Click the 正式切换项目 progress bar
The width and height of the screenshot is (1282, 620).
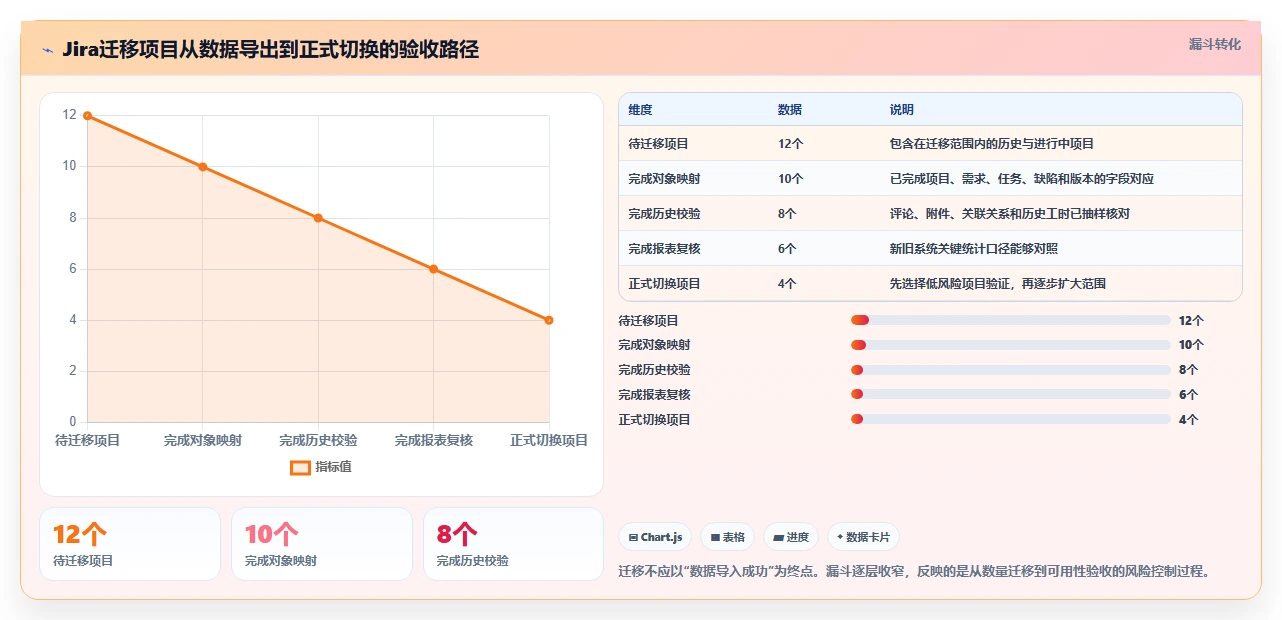(x=1011, y=419)
